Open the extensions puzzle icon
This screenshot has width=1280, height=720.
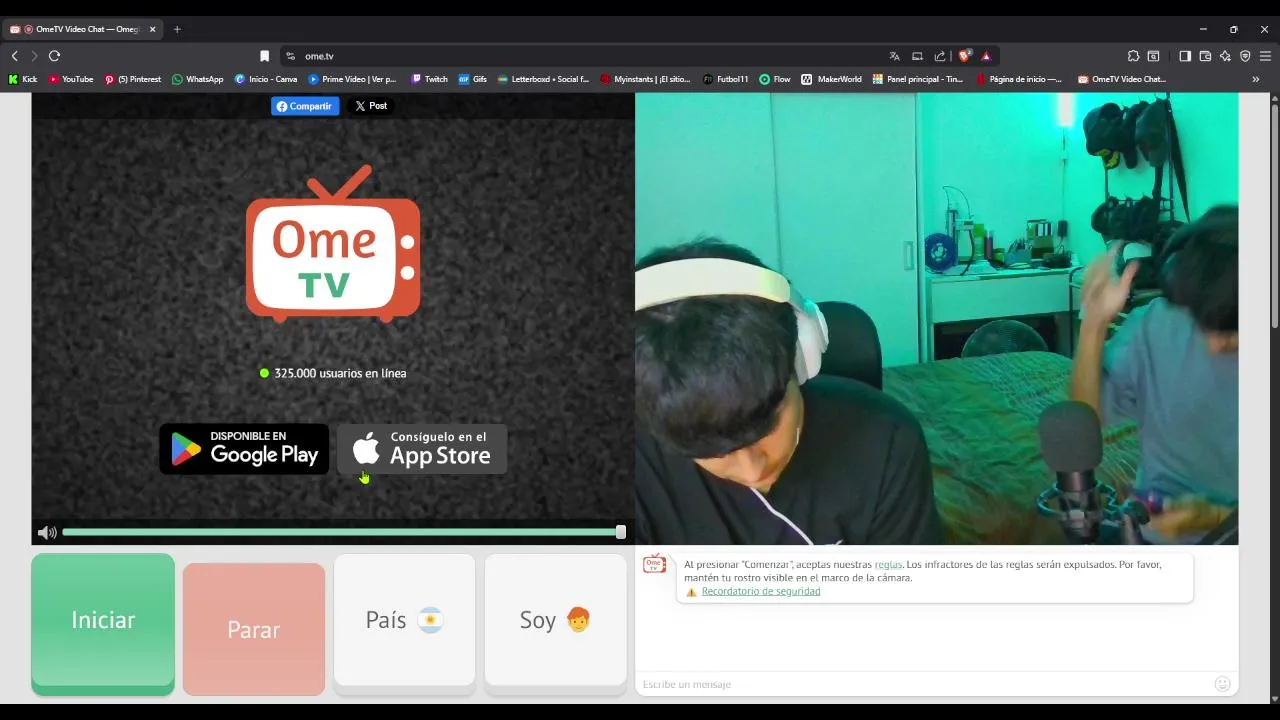pyautogui.click(x=1133, y=56)
